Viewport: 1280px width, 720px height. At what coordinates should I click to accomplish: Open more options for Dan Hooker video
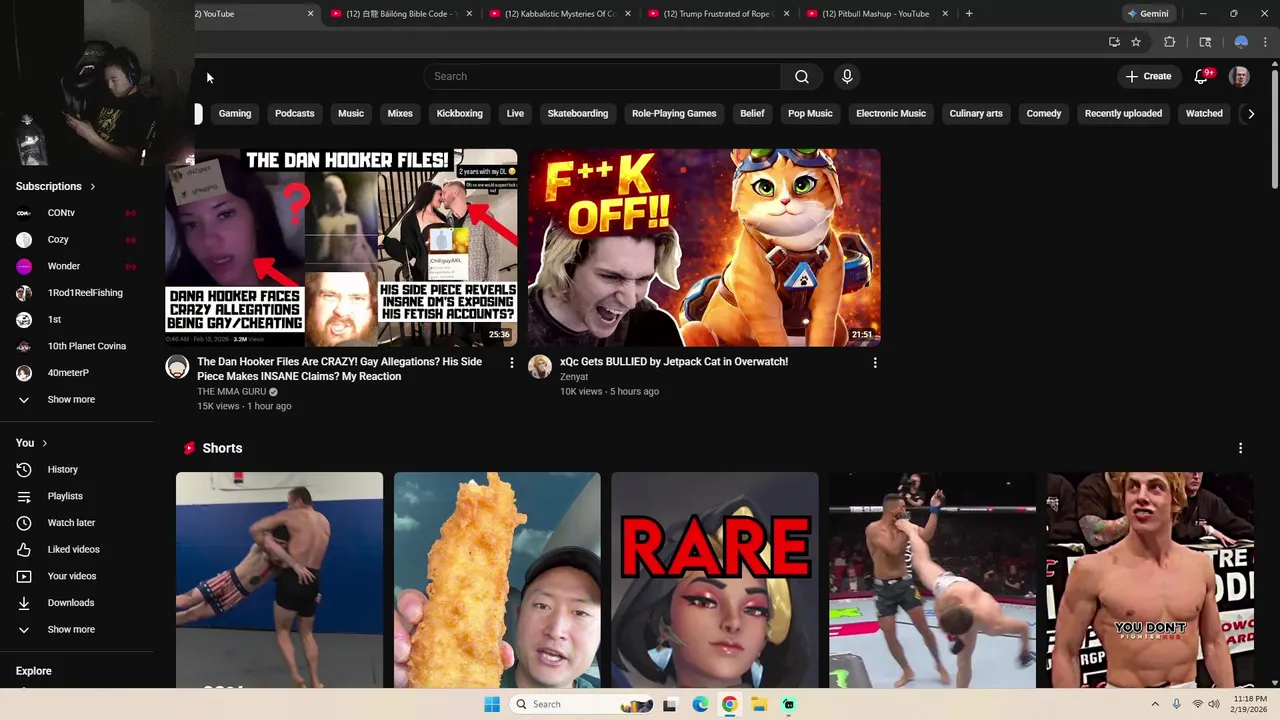(x=511, y=363)
